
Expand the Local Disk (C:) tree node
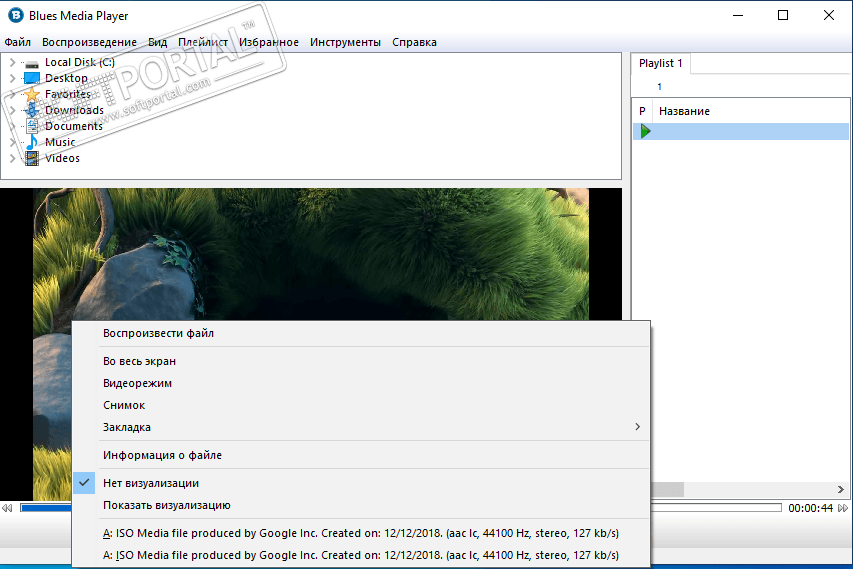13,63
